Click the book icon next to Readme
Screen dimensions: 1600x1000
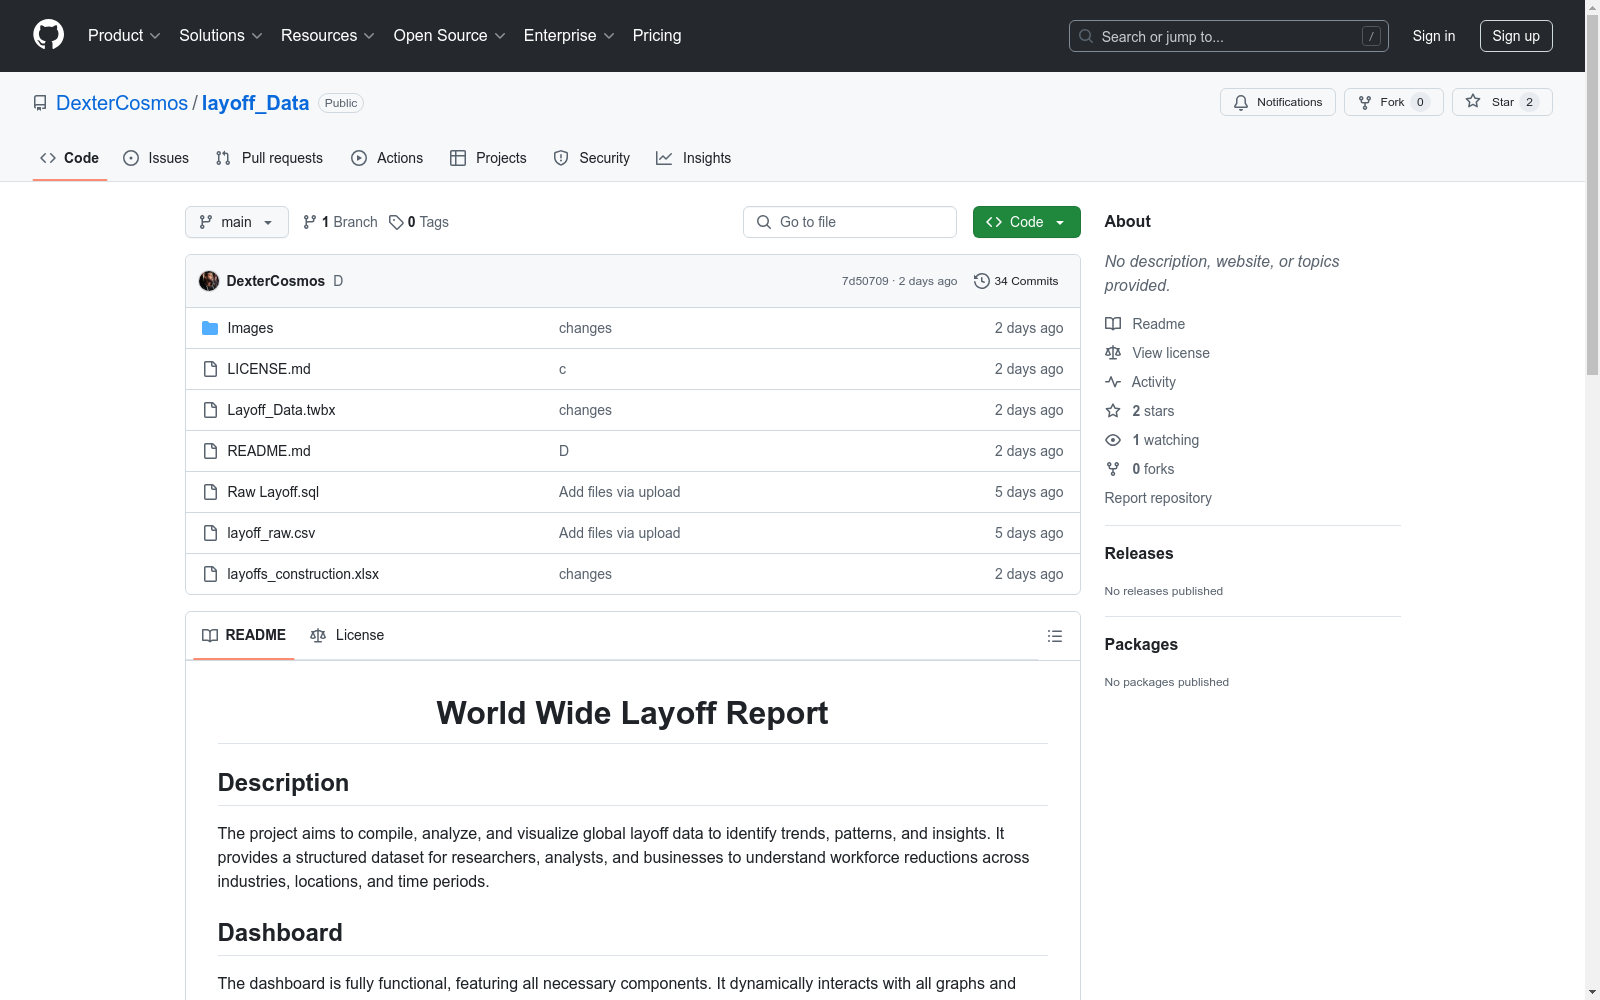coord(1113,324)
